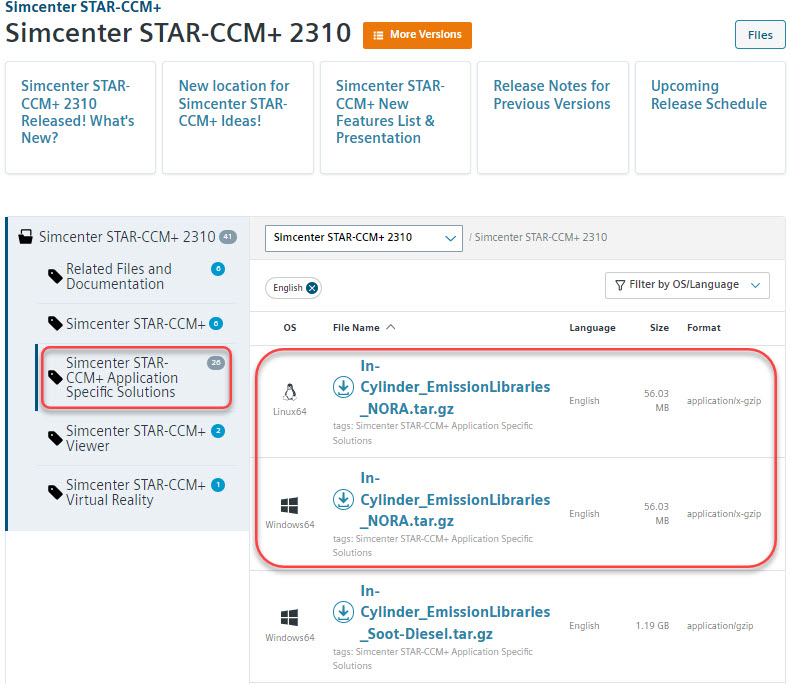Open In-Cylinder_EmissionLibraries_Soot-Diesel.tar.gz file link
This screenshot has width=790, height=684.
[455, 611]
